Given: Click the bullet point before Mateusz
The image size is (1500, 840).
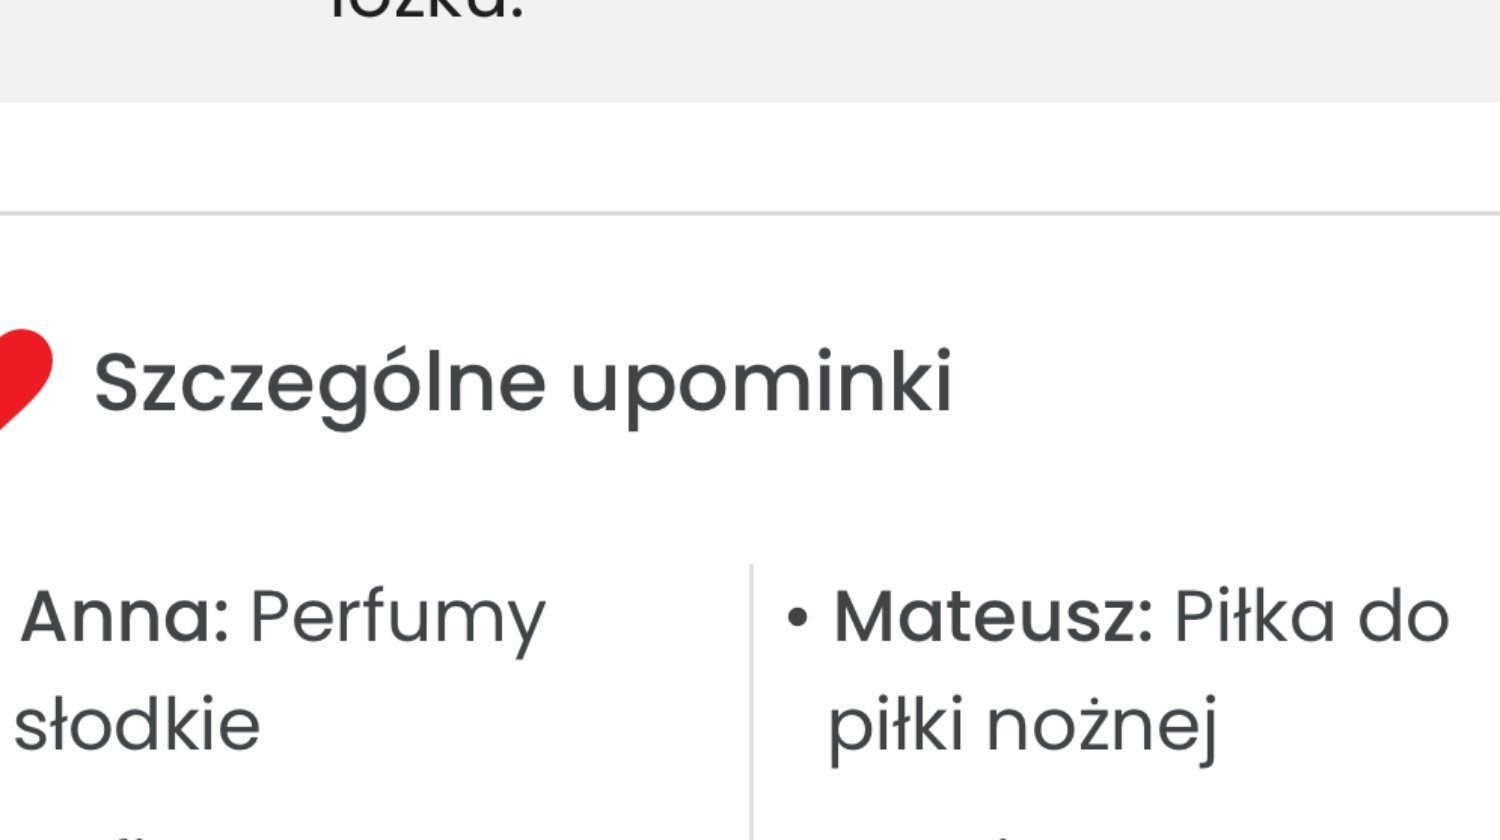Looking at the screenshot, I should point(797,619).
